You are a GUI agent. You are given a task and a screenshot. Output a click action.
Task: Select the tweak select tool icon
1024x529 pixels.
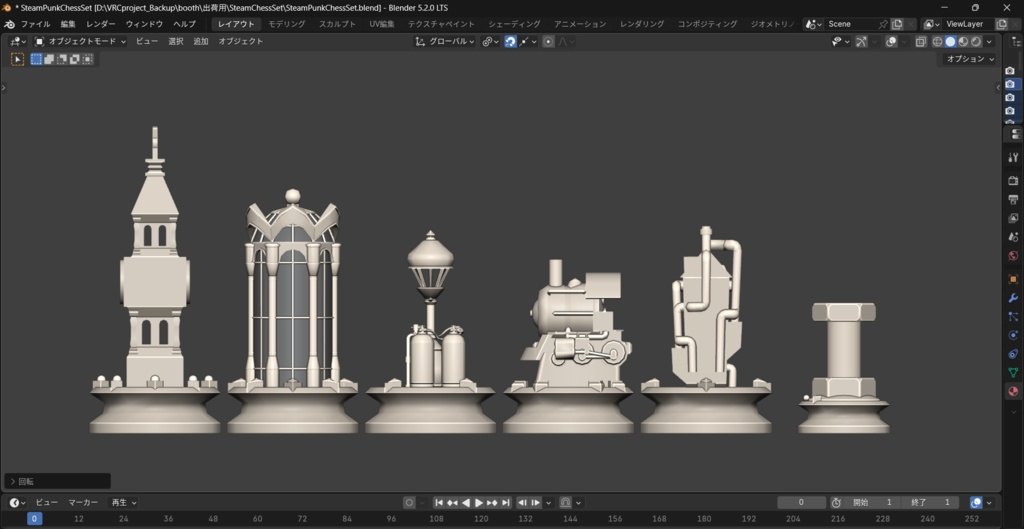17,59
